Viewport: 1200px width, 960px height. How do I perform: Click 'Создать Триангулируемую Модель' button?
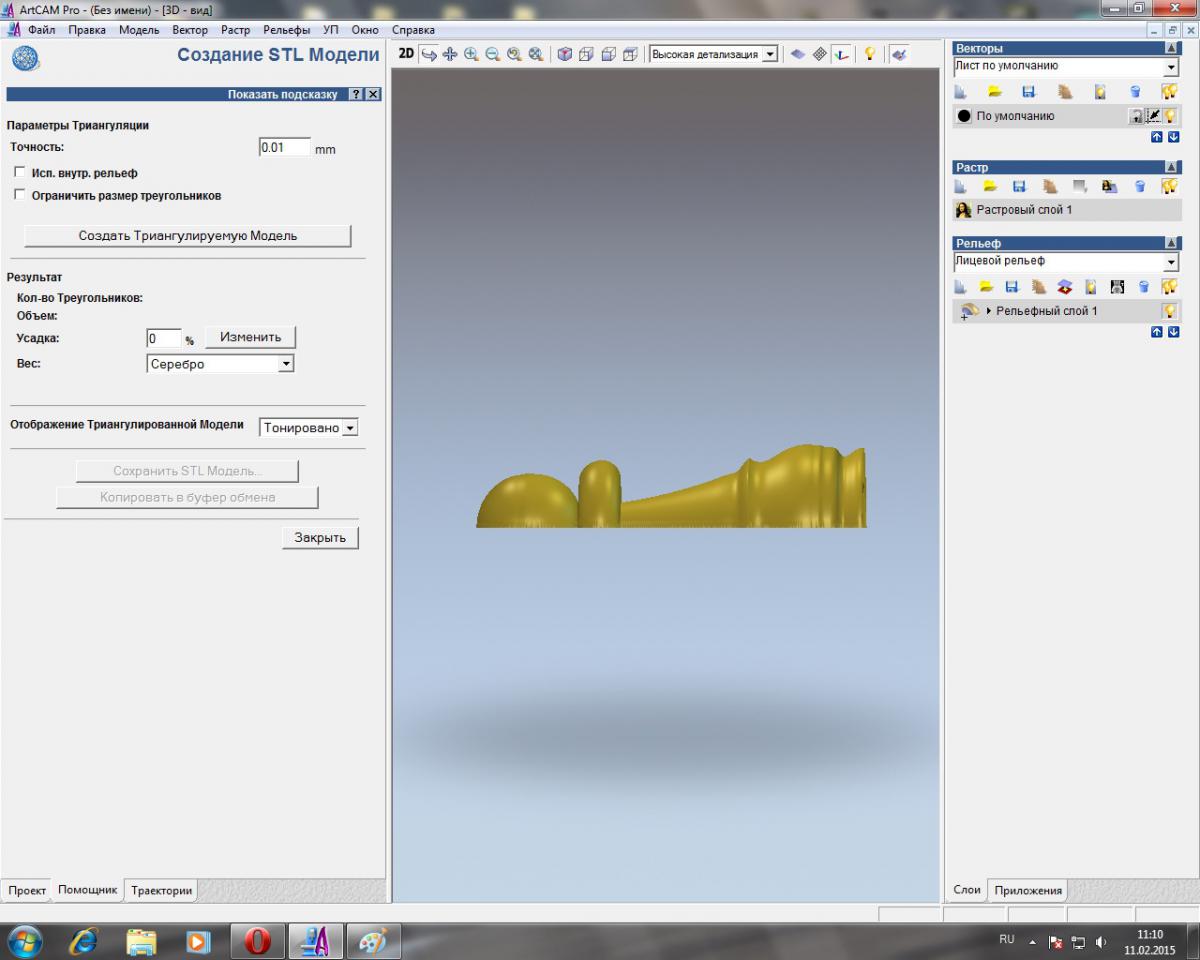188,236
